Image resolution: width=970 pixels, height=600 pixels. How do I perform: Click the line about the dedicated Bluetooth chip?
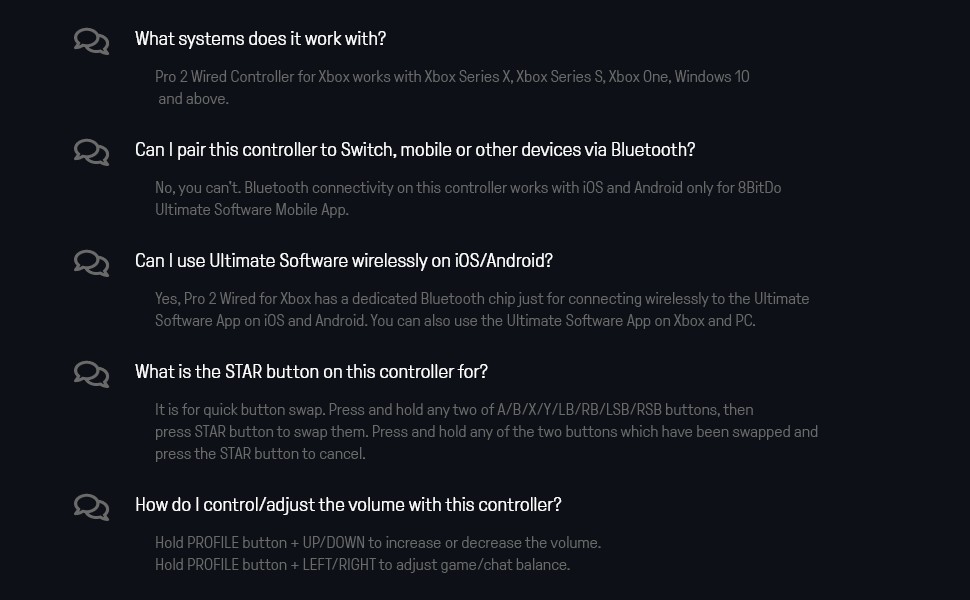[481, 299]
